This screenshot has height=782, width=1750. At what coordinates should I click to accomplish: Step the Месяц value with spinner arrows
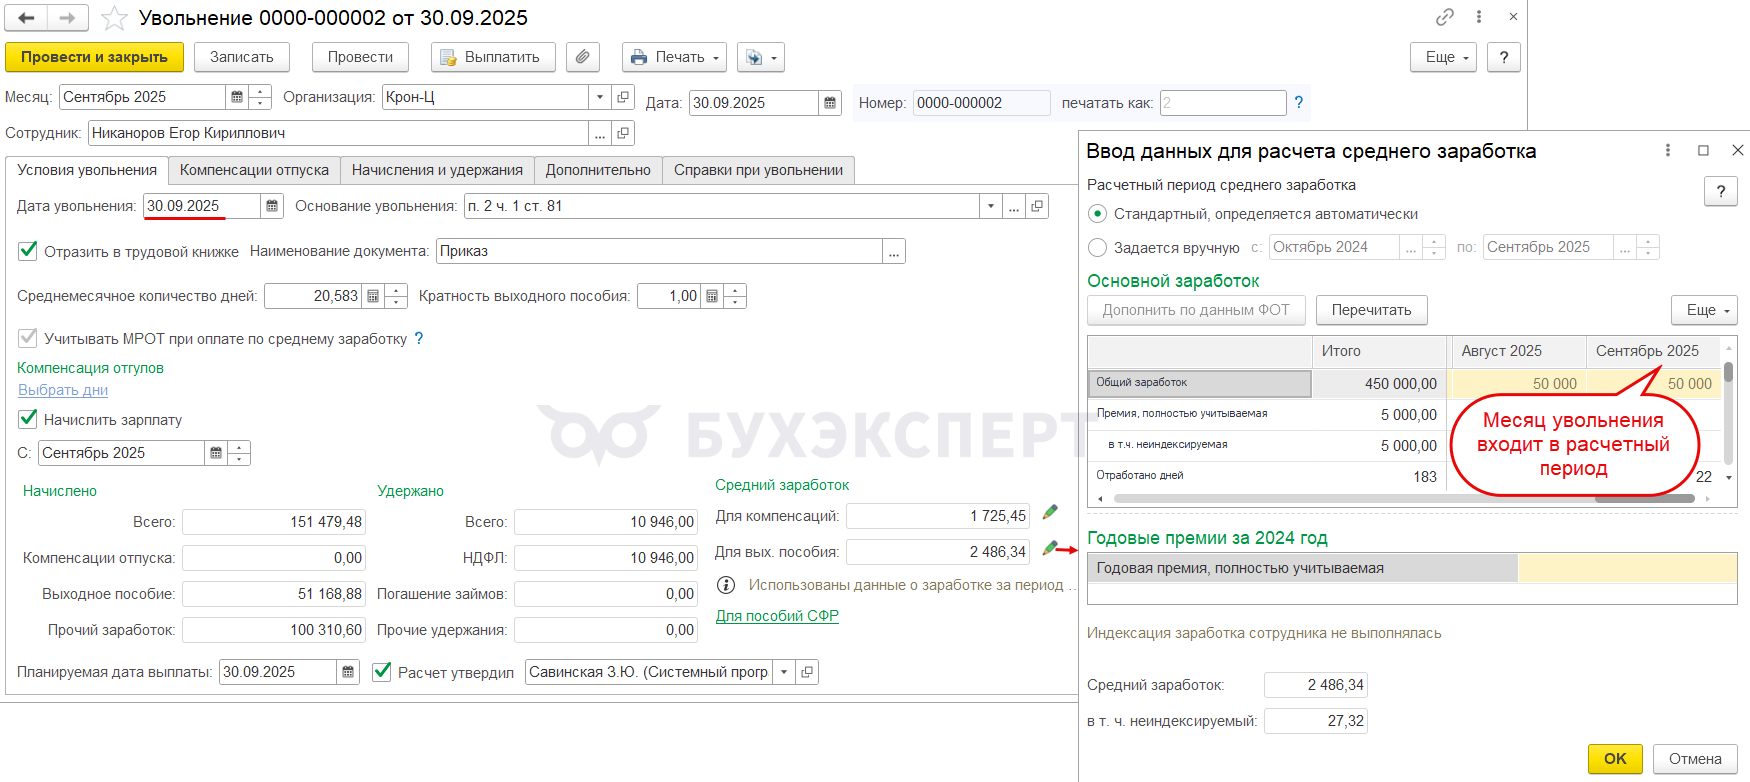pos(260,97)
